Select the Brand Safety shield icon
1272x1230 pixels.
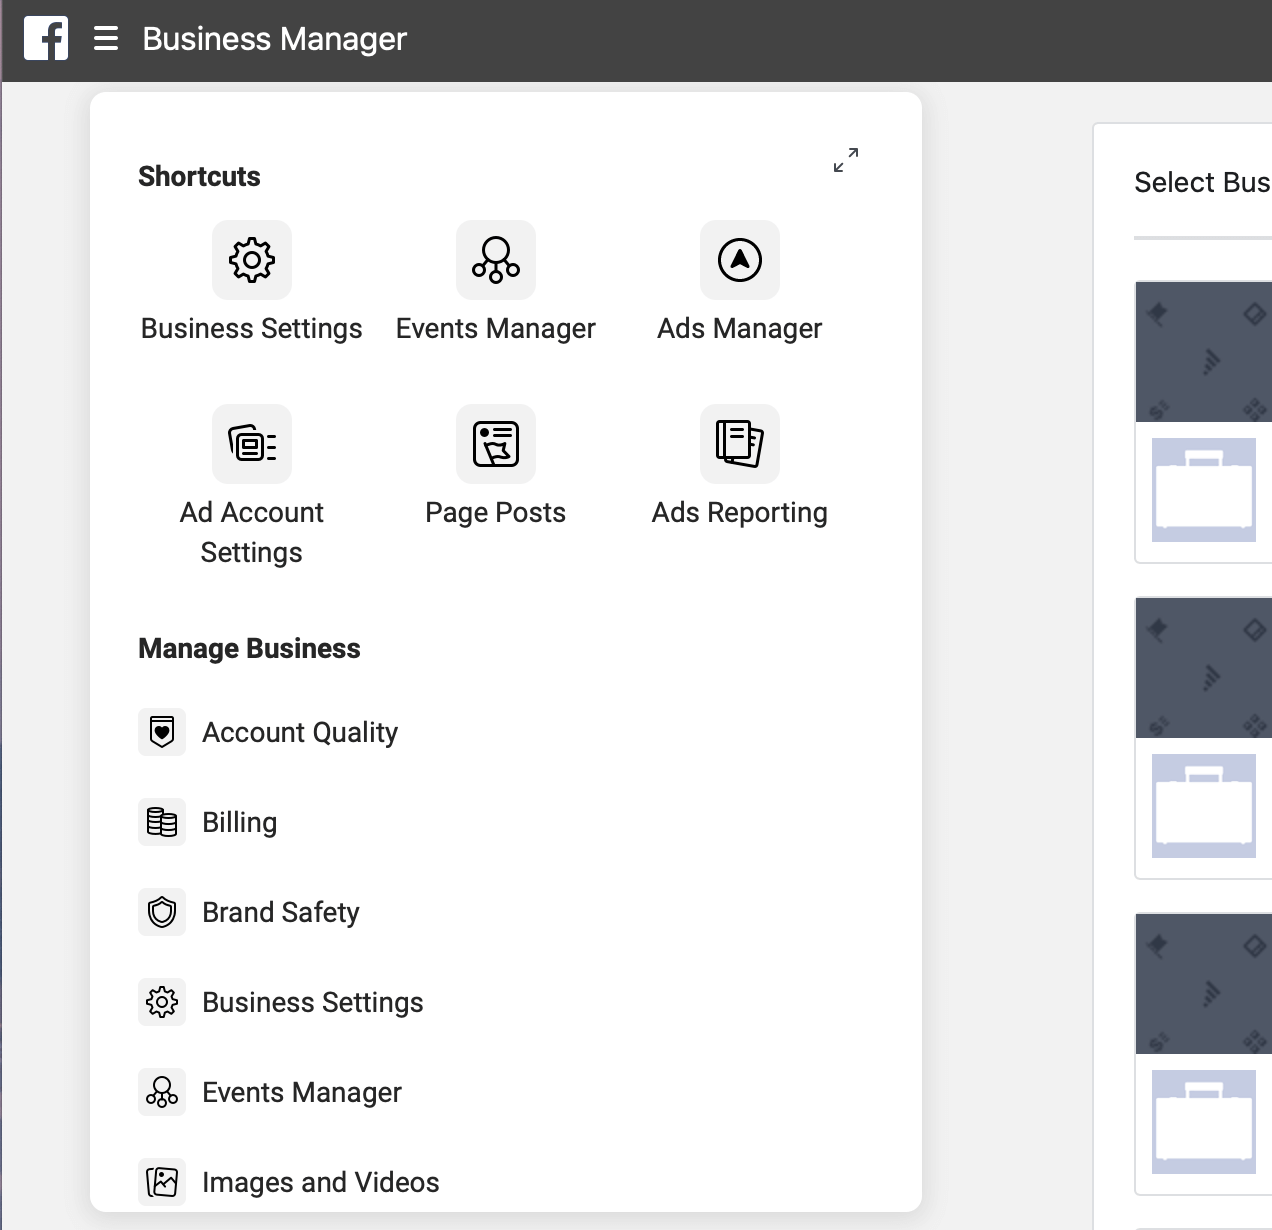pos(161,911)
